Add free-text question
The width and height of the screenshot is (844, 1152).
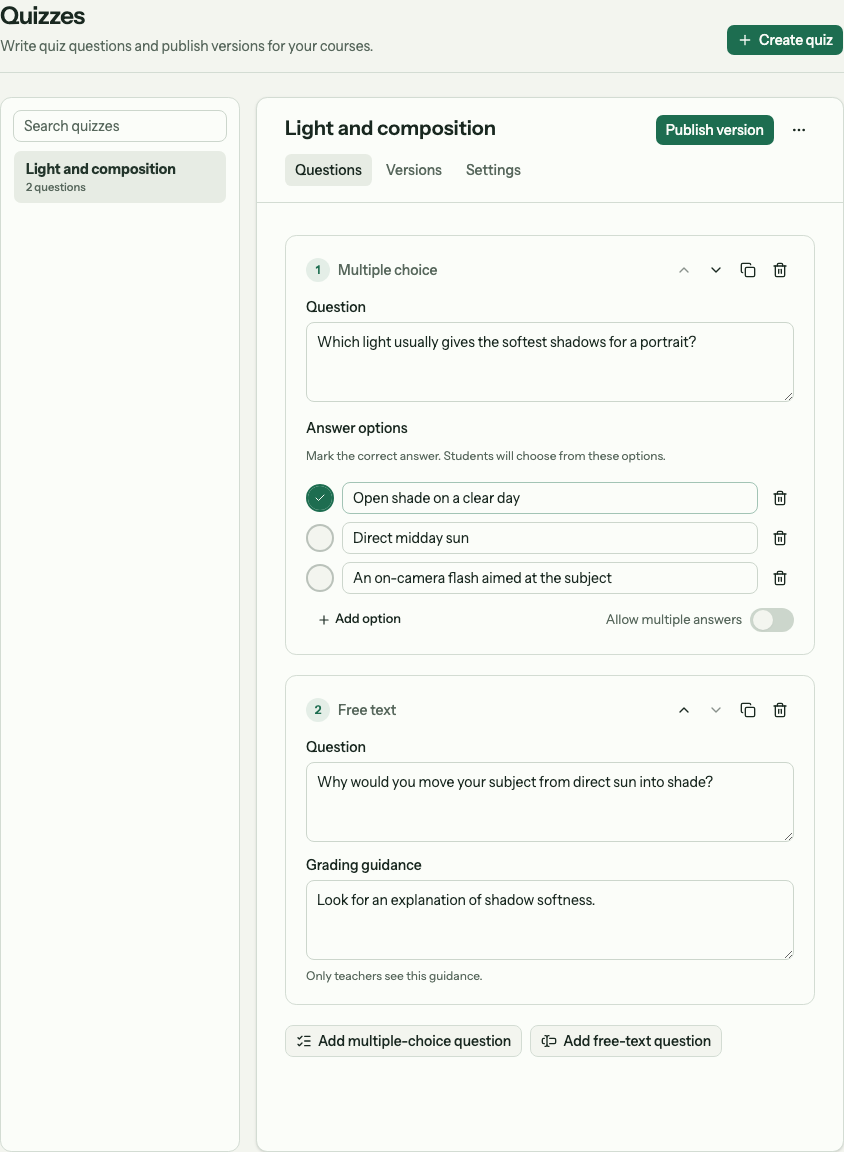[626, 1041]
